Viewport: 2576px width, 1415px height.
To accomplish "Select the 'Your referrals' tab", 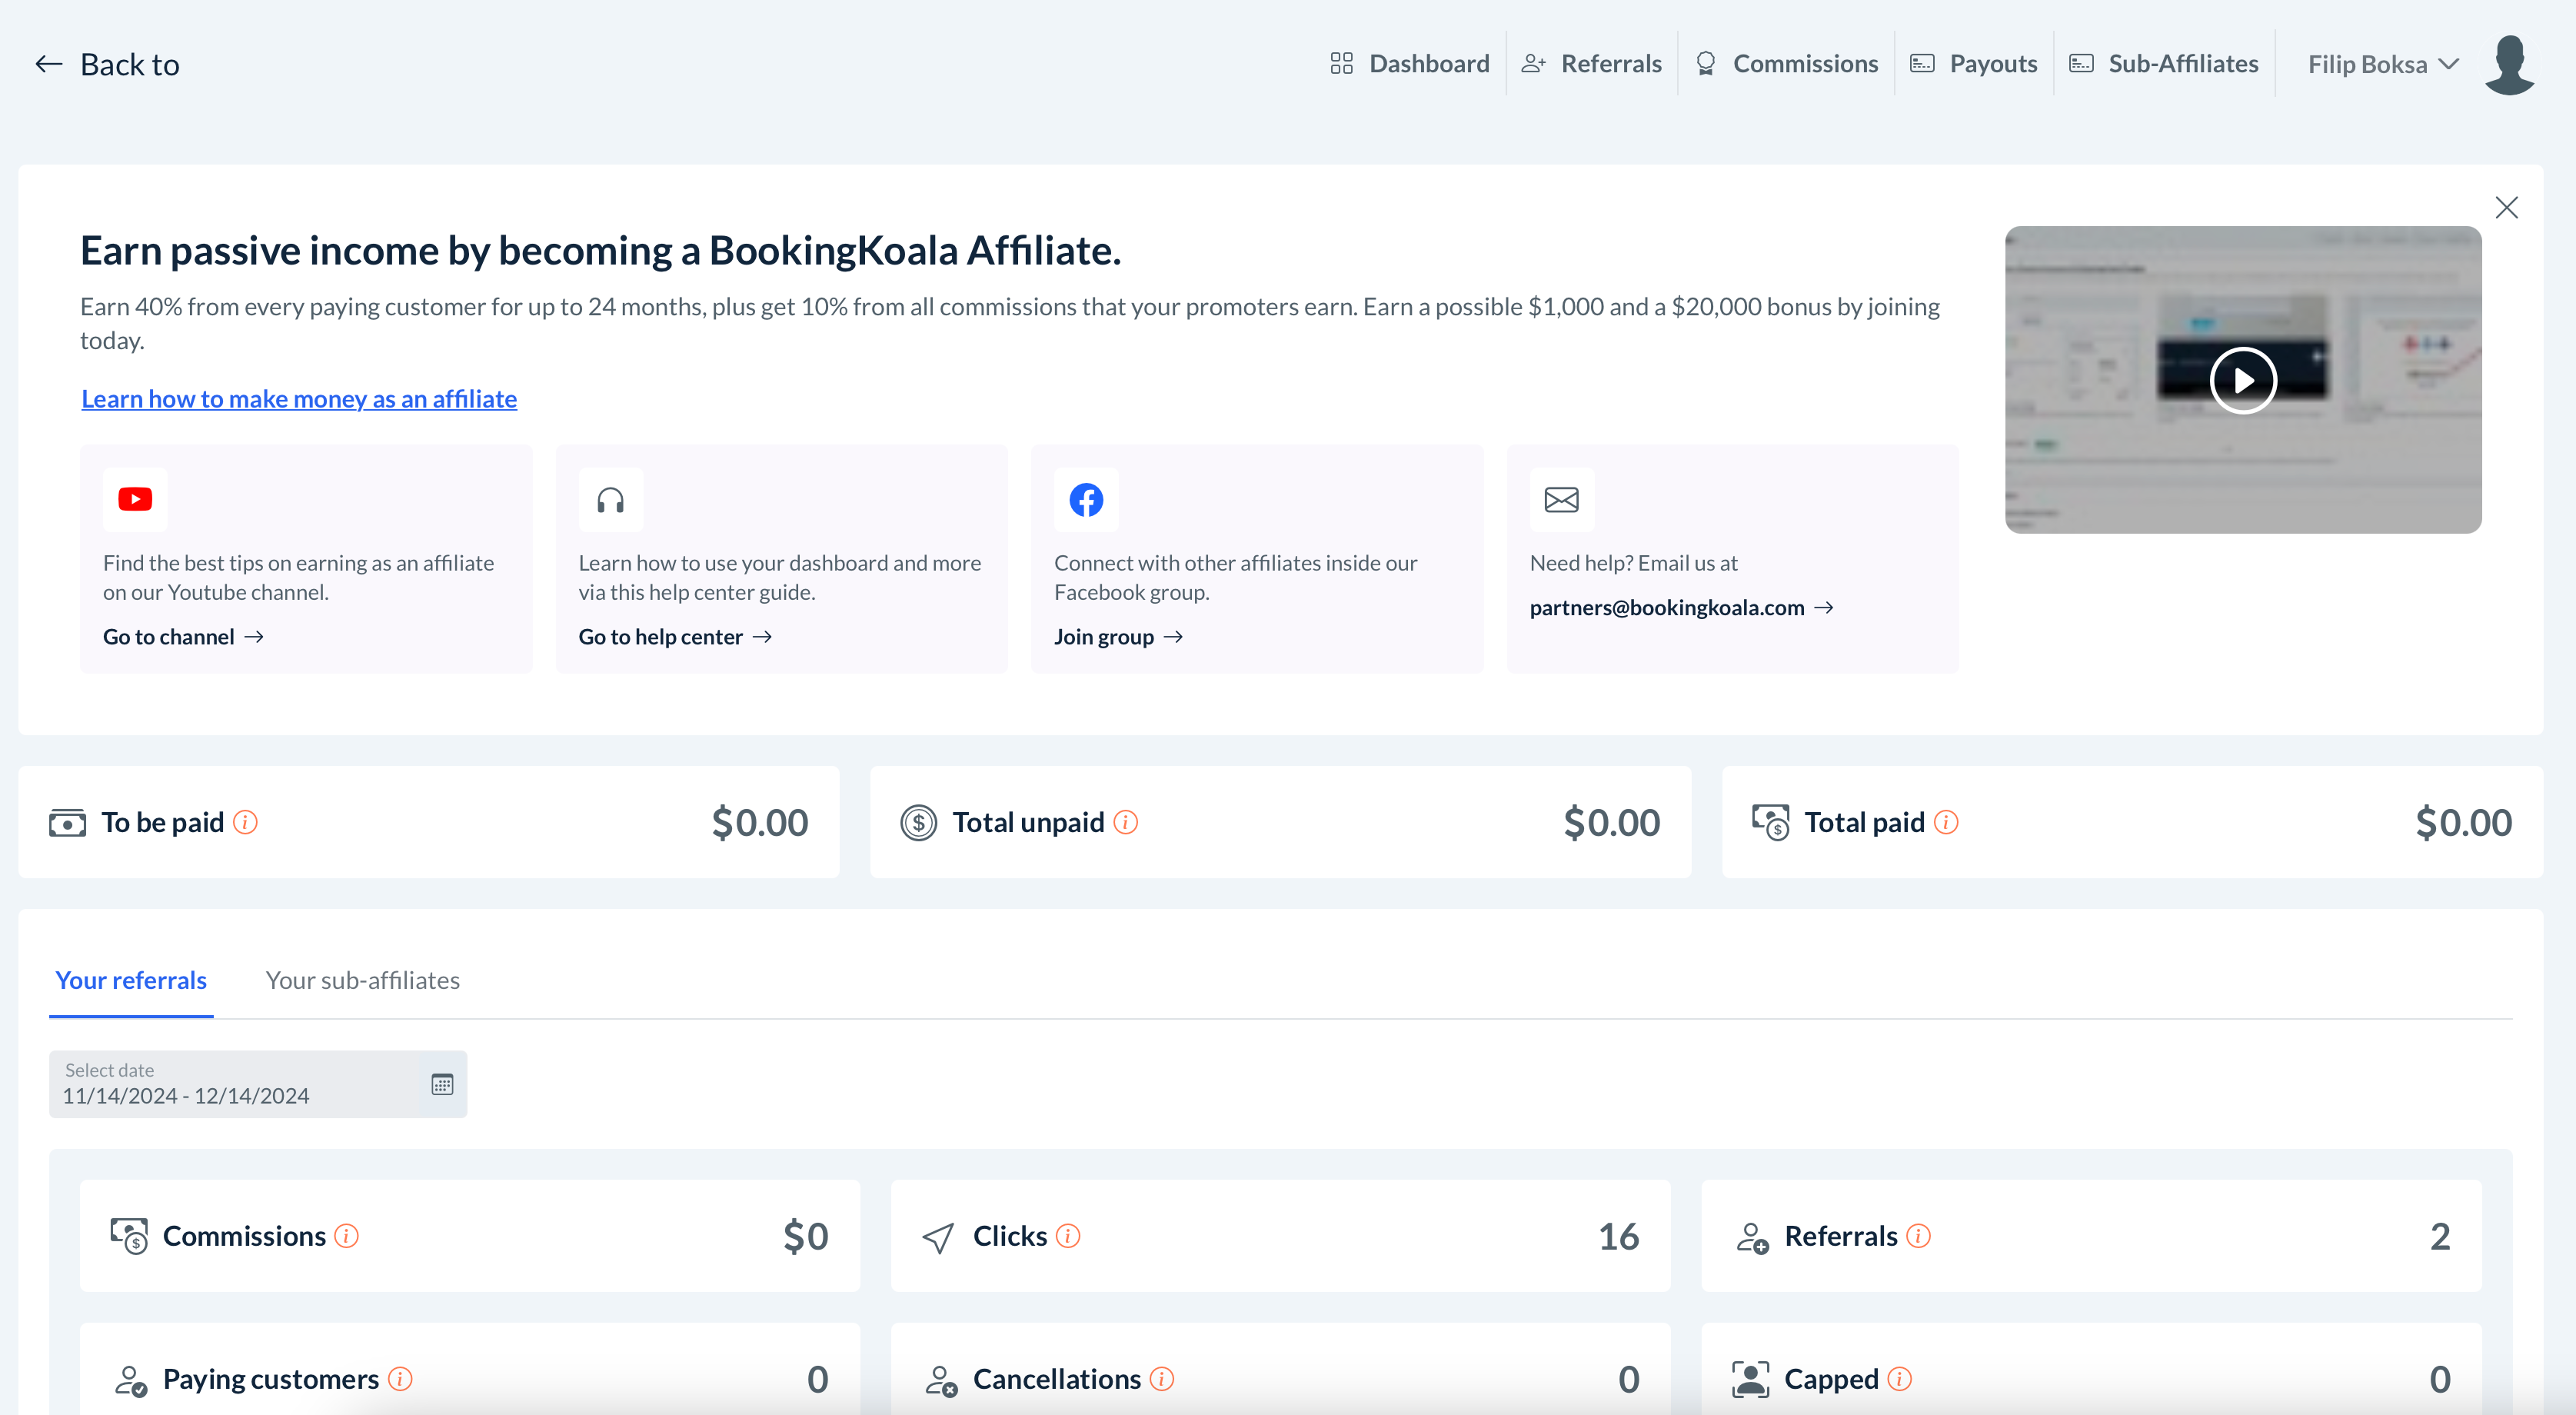I will (x=130, y=980).
